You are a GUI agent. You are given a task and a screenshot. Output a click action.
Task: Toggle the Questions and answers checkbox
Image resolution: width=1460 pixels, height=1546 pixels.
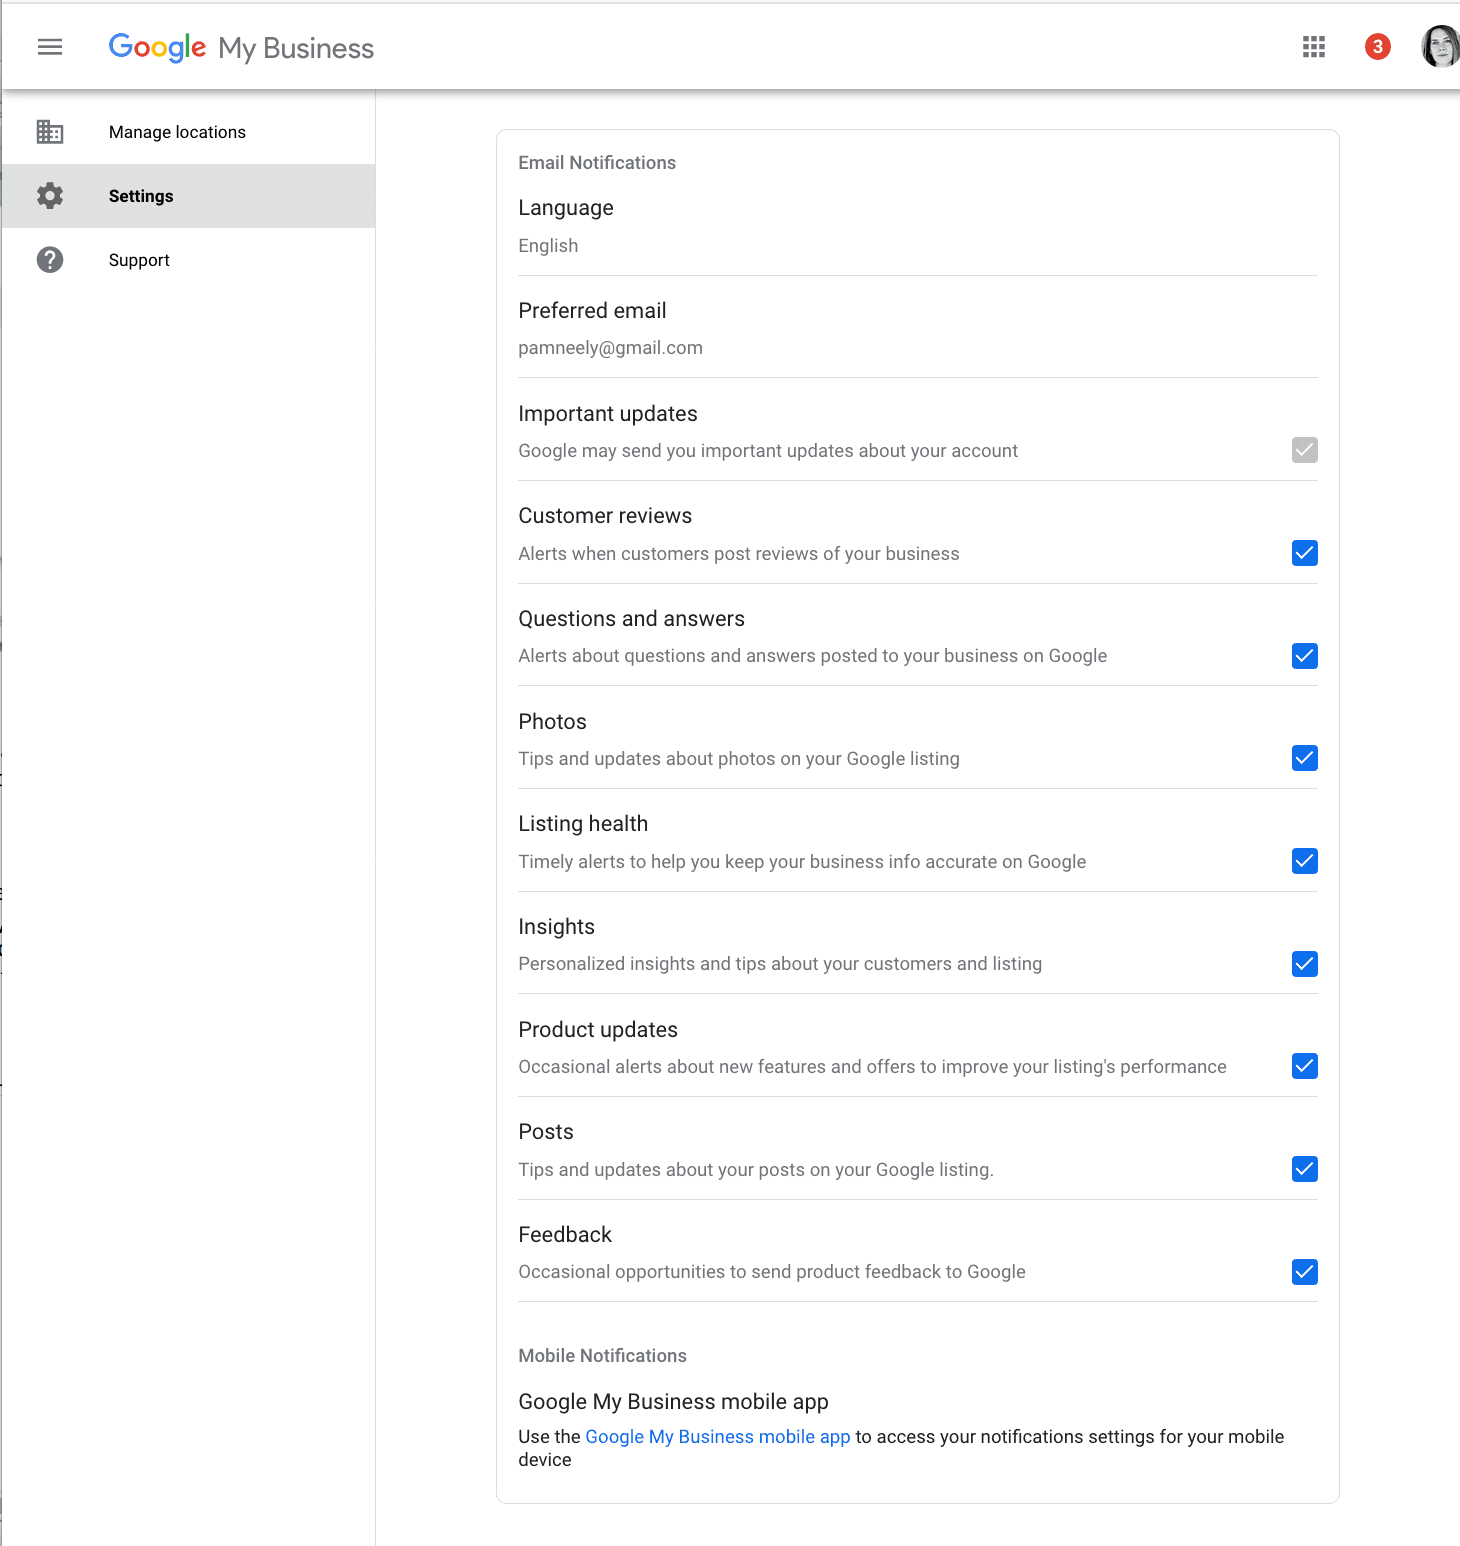tap(1305, 656)
